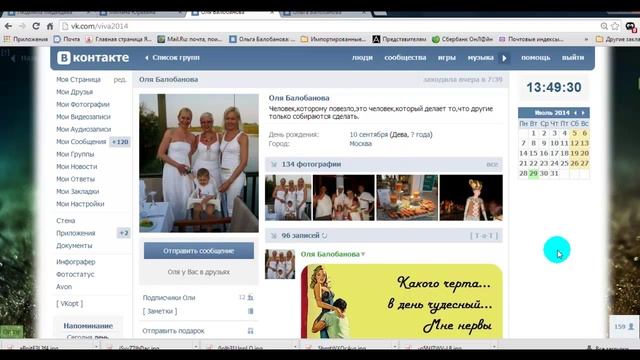Click the ВКонтакте logo
640x360 pixels.
coord(93,58)
